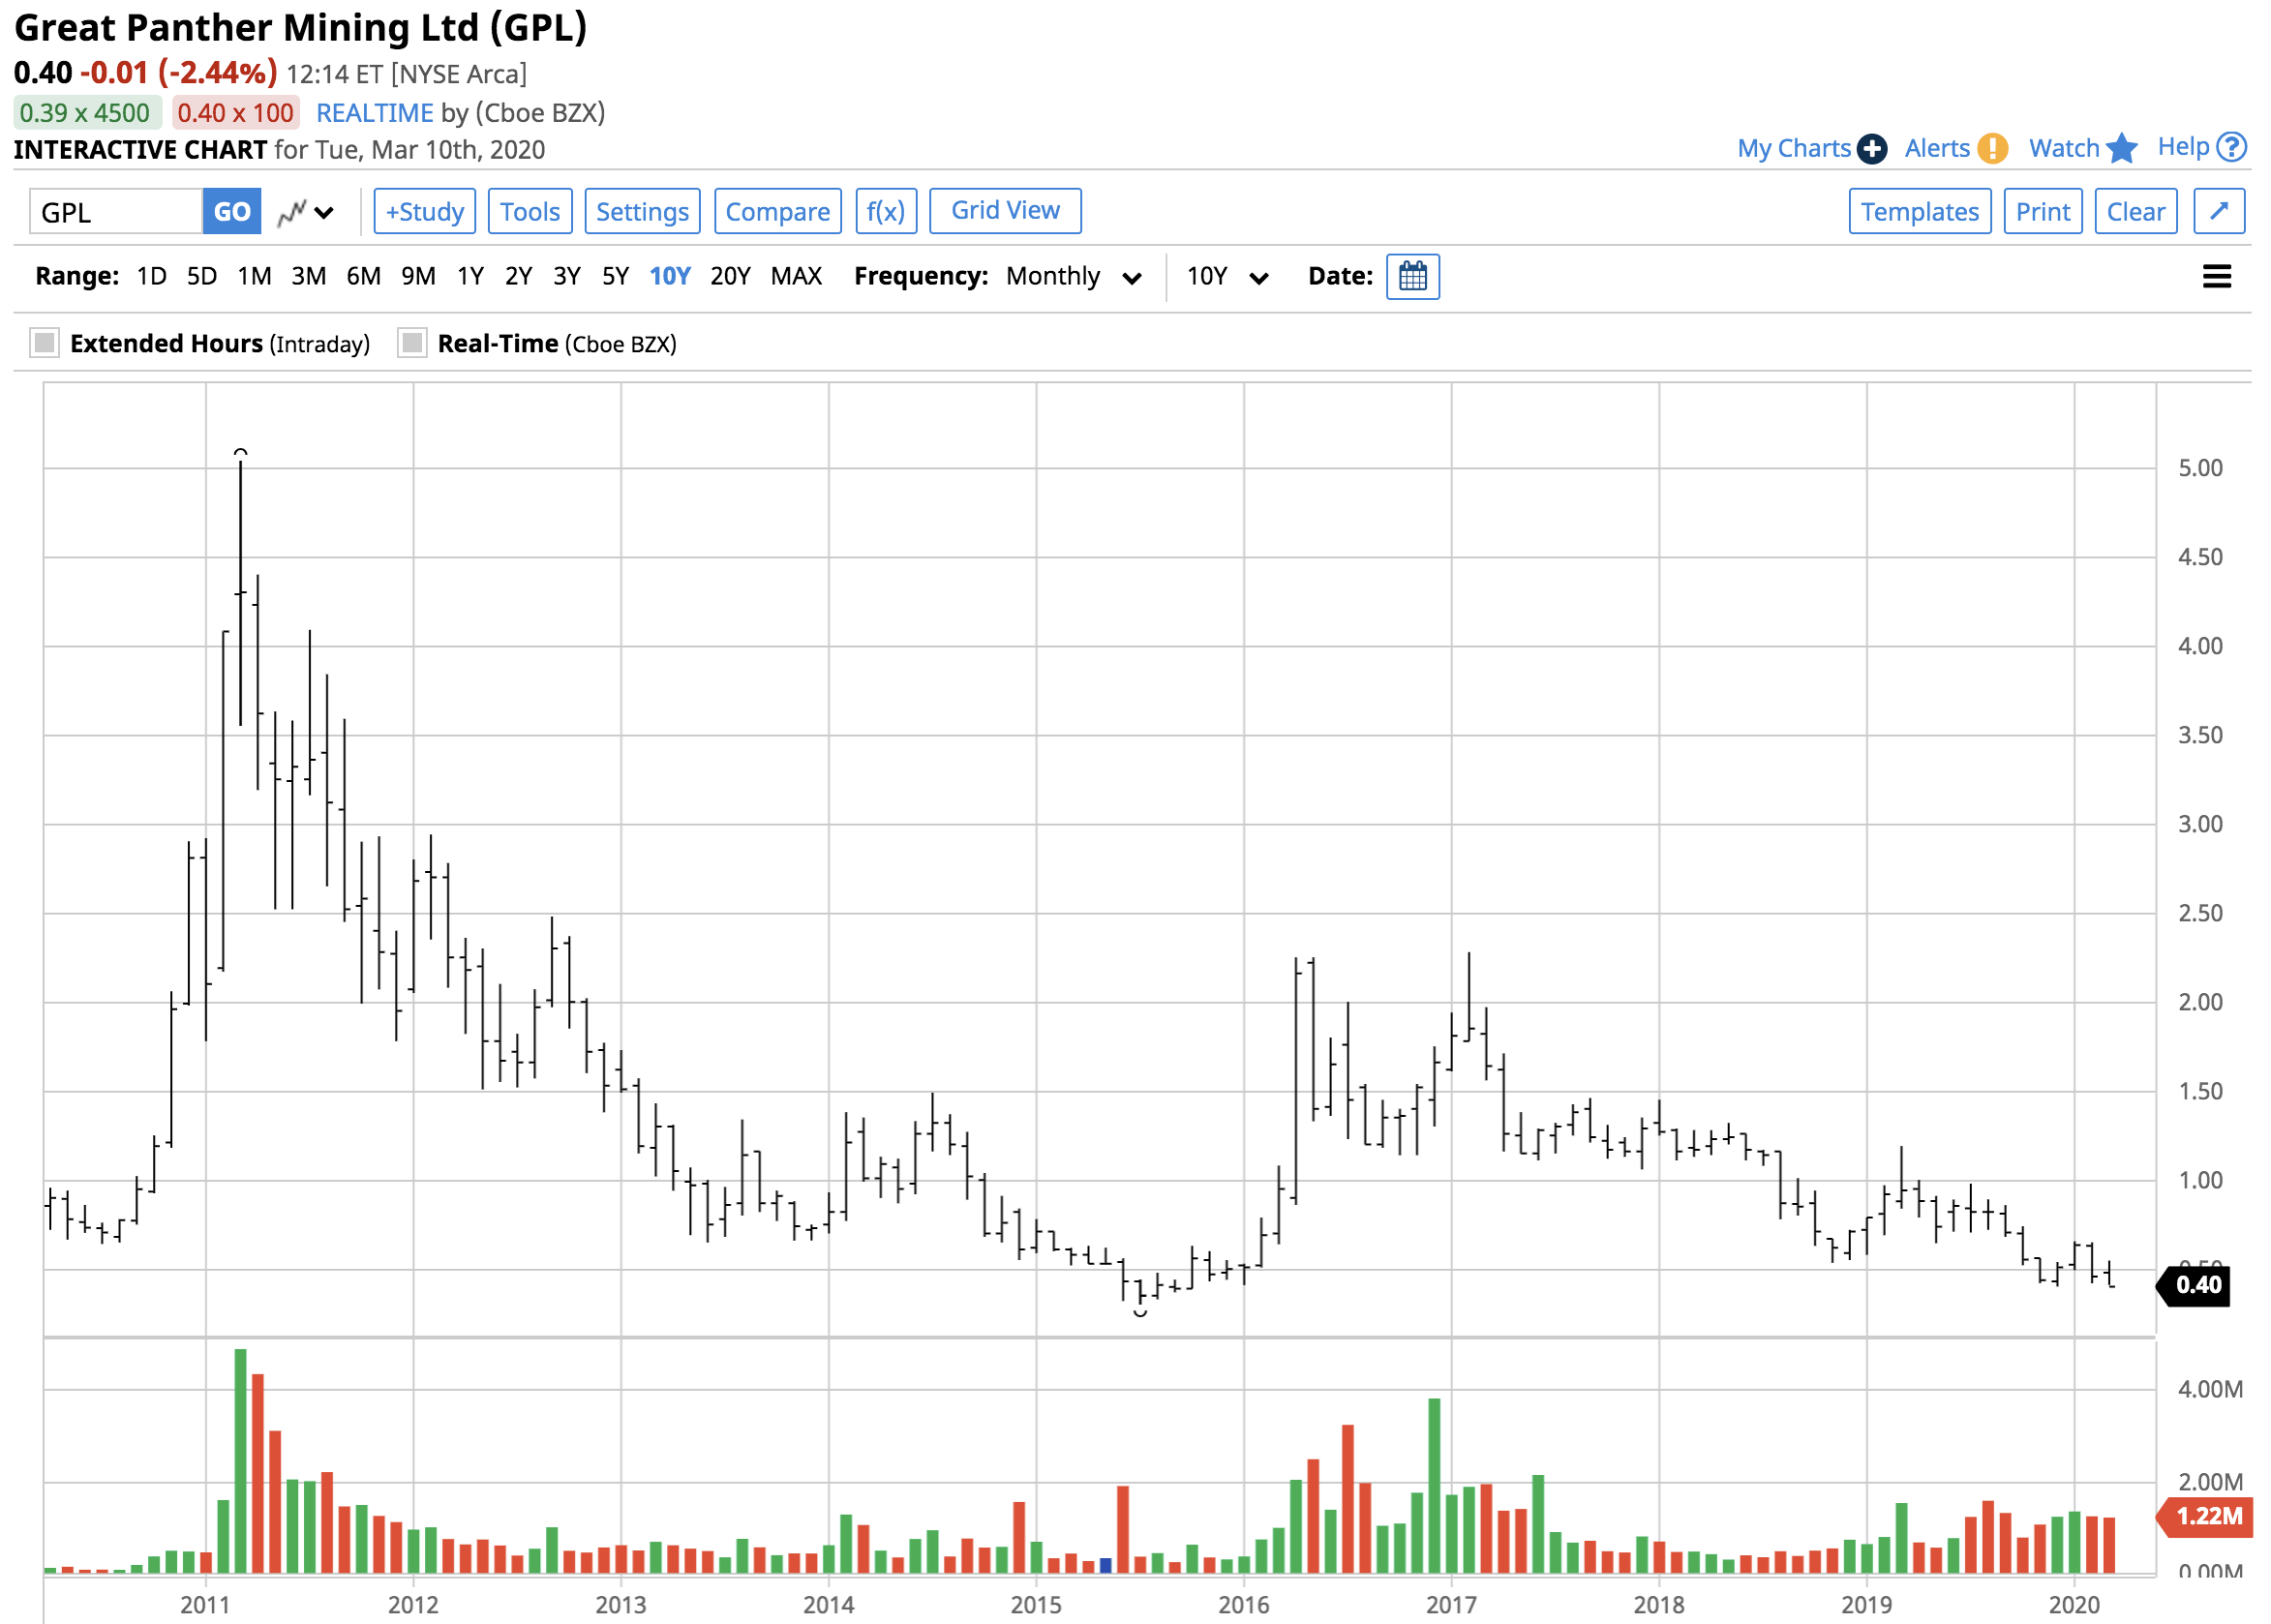
Task: Open the hamburger chart menu icon
Action: click(2216, 277)
